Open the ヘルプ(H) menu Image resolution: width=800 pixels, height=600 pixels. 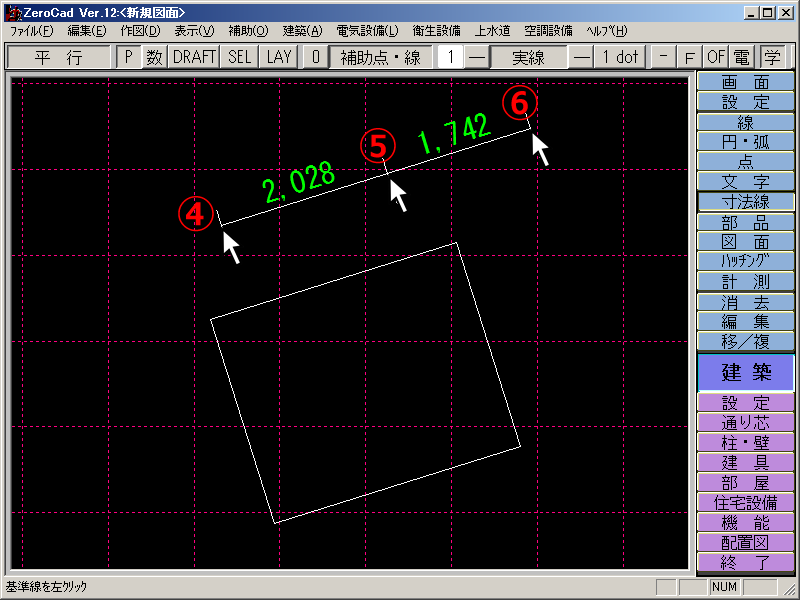click(x=607, y=31)
